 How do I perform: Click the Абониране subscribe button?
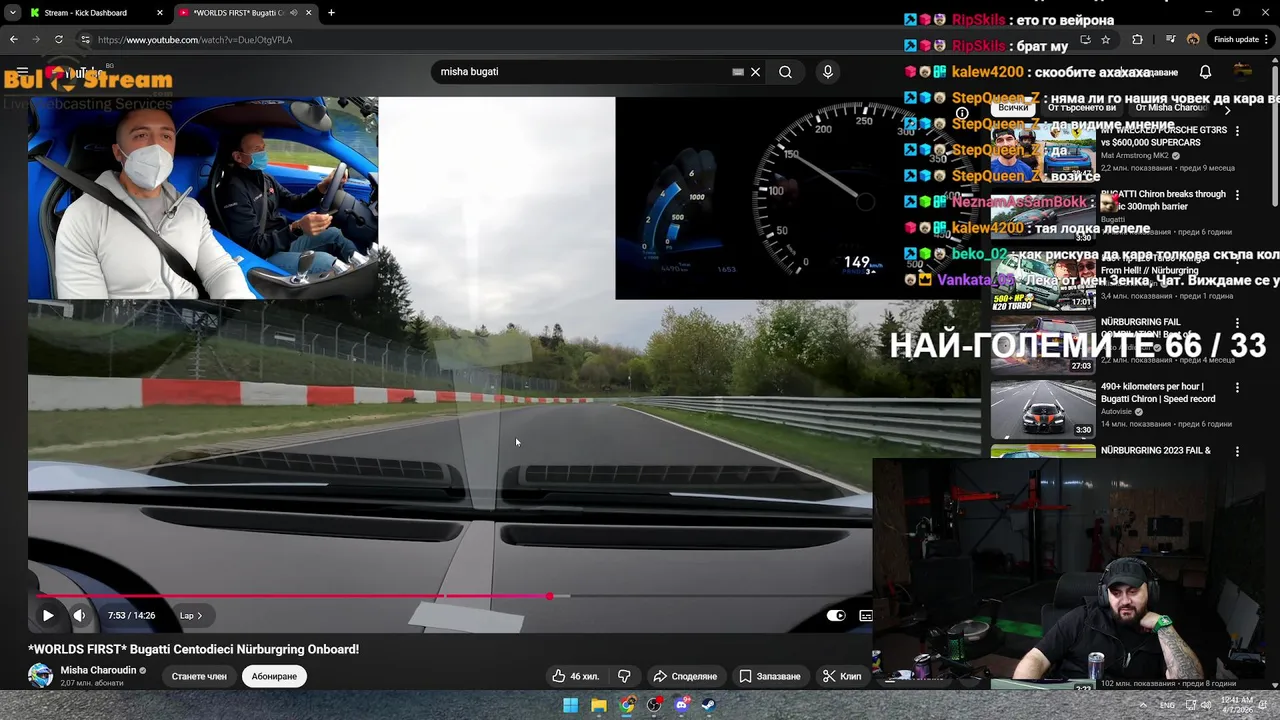pos(274,677)
